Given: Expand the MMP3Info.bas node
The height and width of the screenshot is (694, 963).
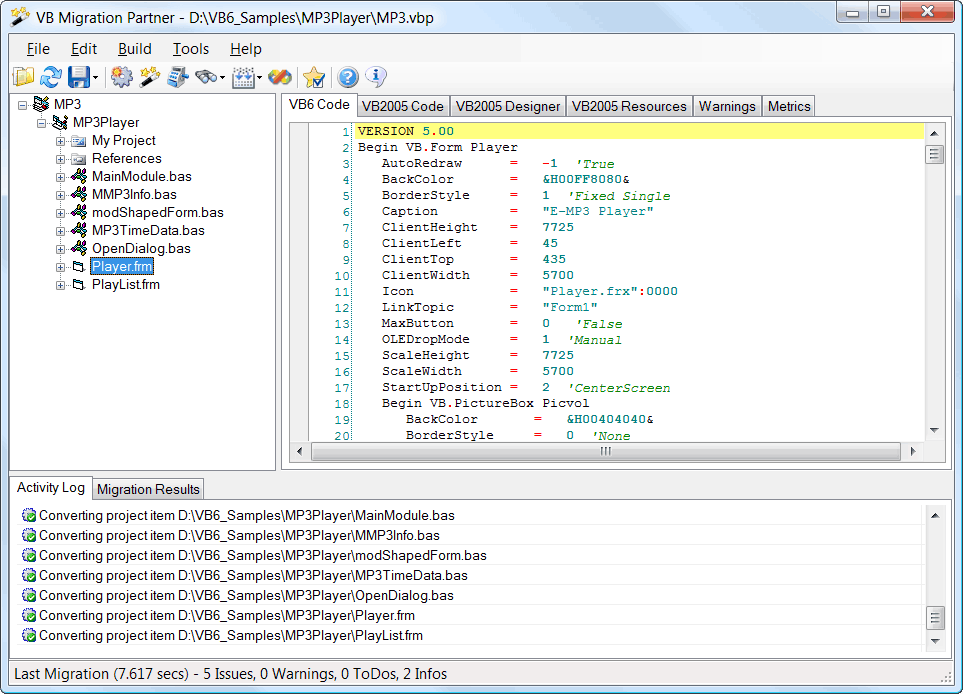Looking at the screenshot, I should 60,195.
